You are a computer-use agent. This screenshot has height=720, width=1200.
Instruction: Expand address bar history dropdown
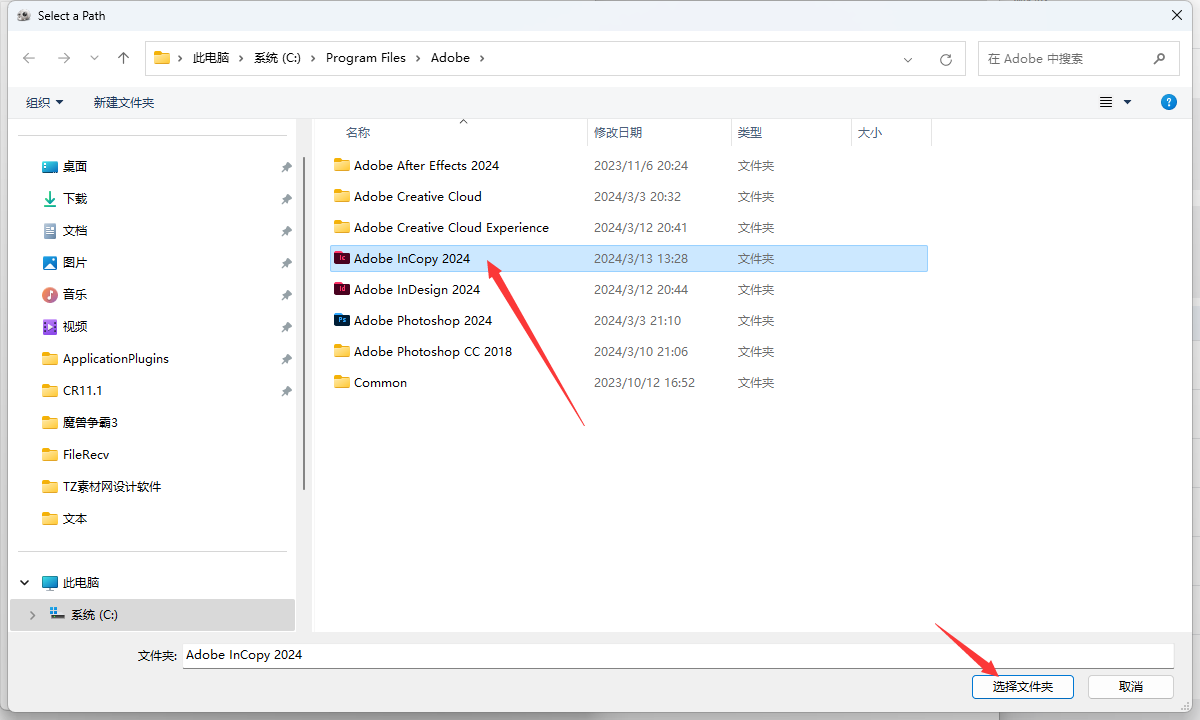pos(908,59)
